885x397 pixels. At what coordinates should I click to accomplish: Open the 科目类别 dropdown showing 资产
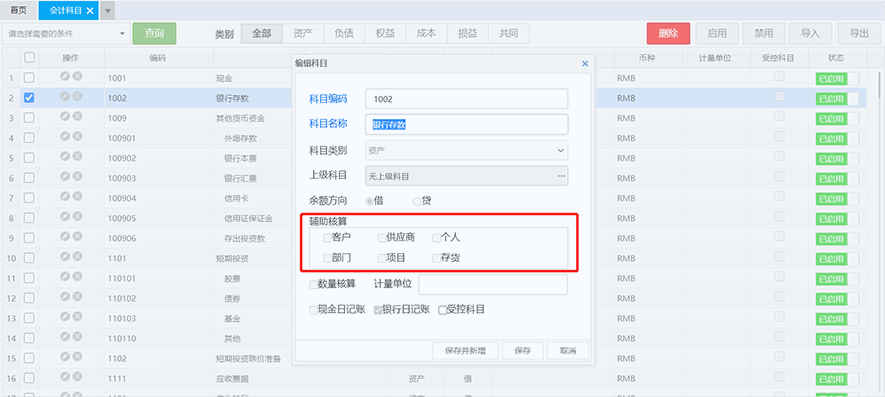coord(466,150)
